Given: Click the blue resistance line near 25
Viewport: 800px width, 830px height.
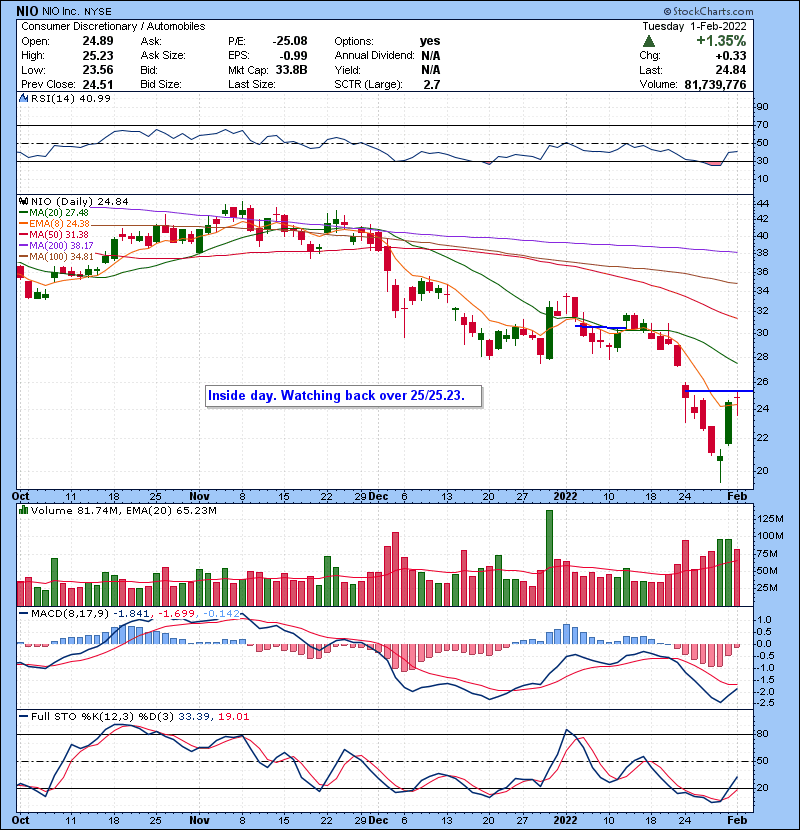Looking at the screenshot, I should (x=718, y=391).
